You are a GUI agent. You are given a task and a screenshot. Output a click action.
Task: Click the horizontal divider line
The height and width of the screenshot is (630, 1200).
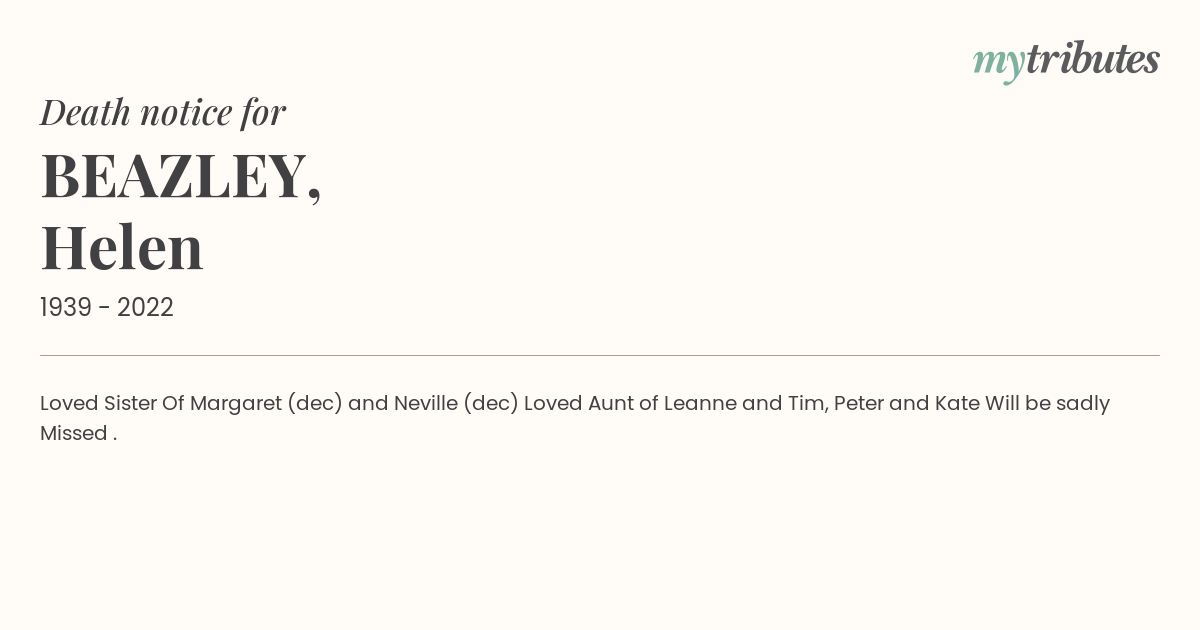tap(600, 355)
